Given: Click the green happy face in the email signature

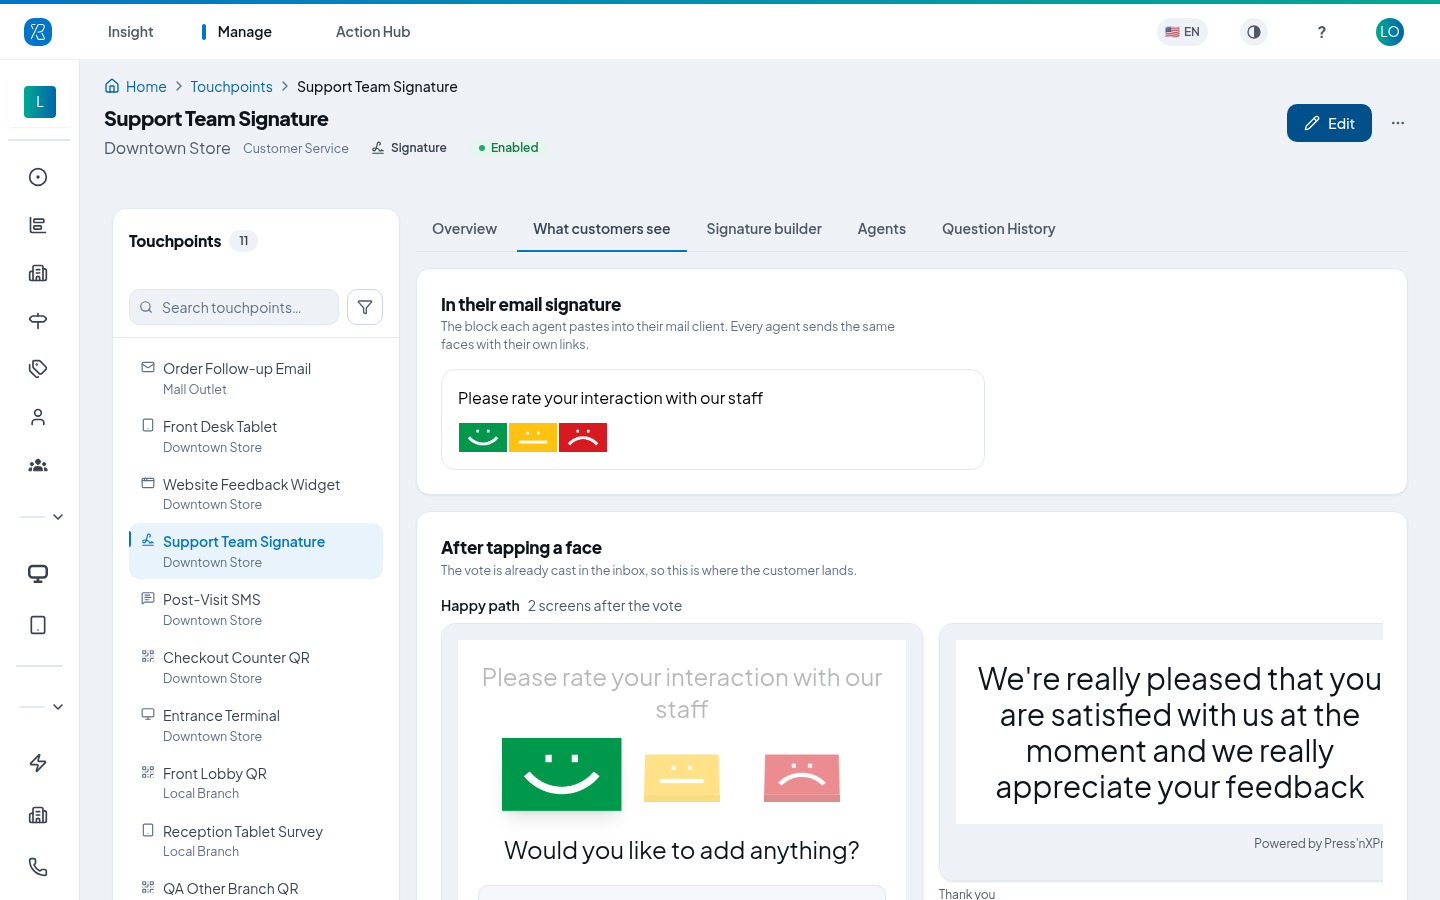Looking at the screenshot, I should tap(483, 437).
